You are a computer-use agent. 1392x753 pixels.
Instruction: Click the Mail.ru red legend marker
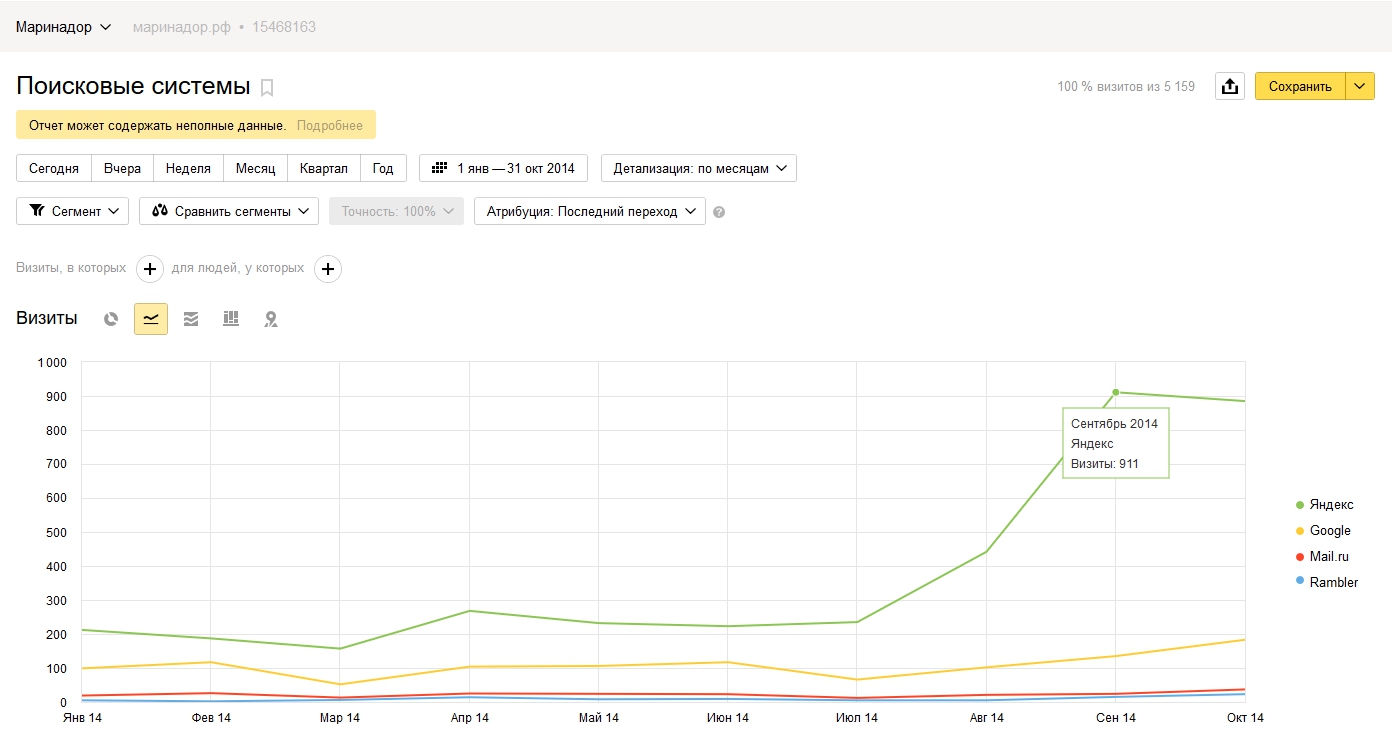1300,556
